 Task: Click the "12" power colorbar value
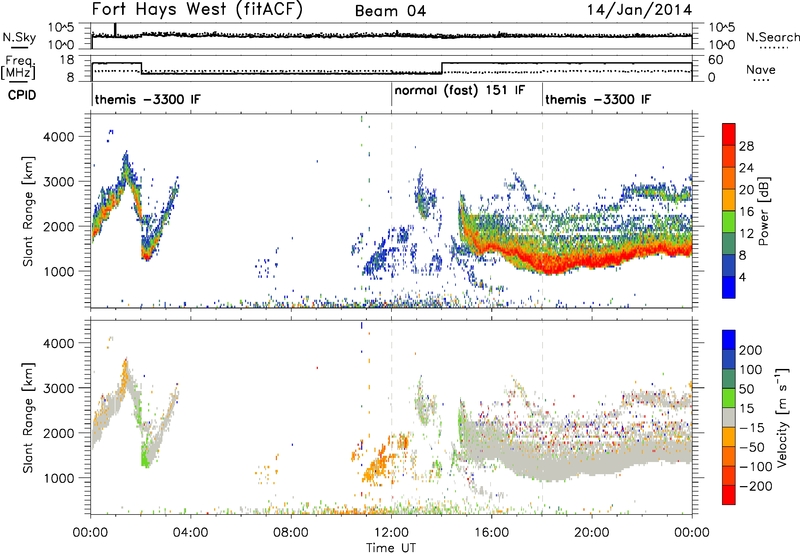pos(746,234)
